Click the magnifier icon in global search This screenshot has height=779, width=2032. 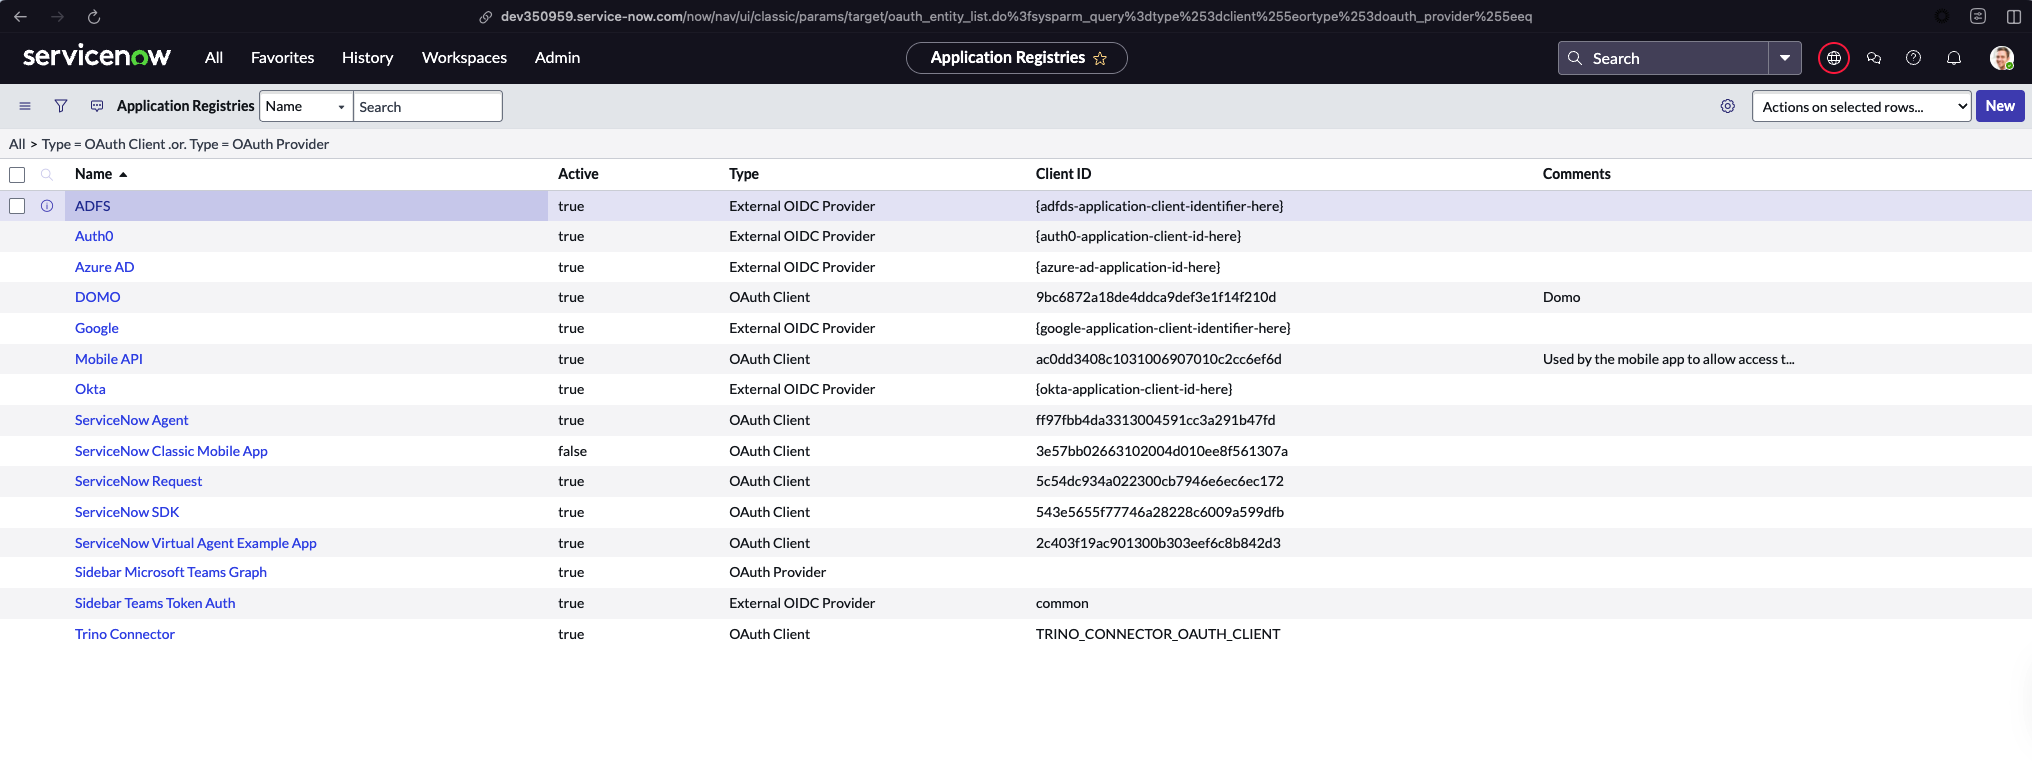pos(1575,58)
